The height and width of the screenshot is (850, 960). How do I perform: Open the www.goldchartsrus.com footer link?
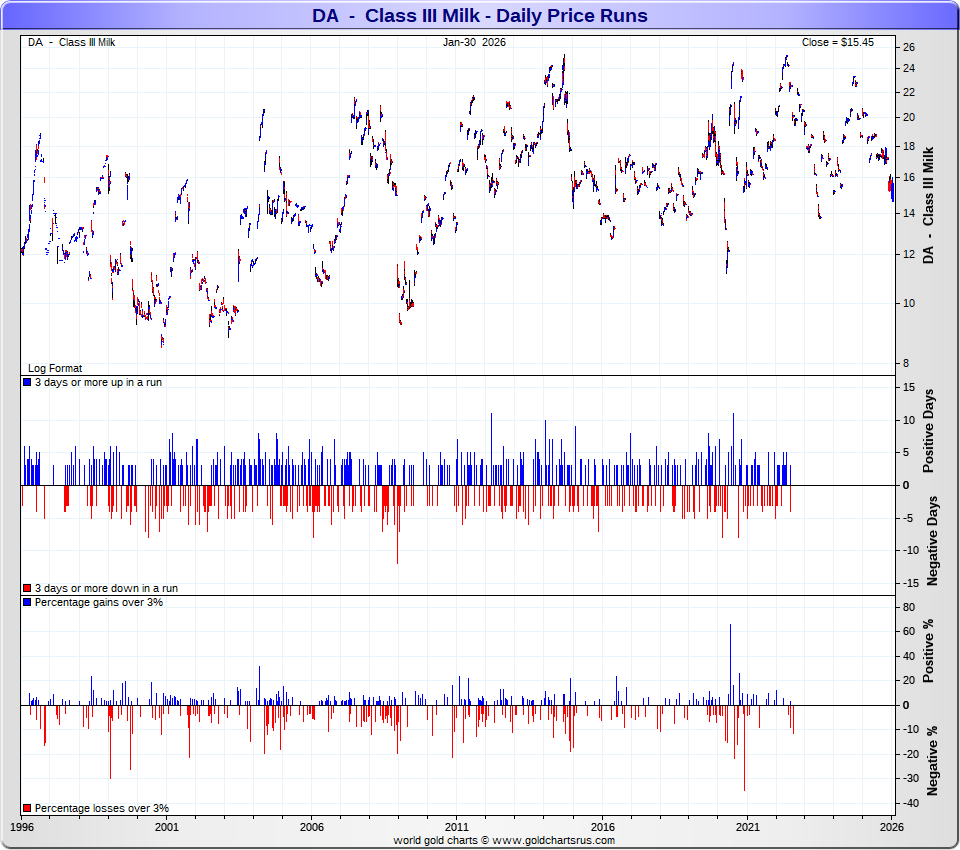point(553,841)
